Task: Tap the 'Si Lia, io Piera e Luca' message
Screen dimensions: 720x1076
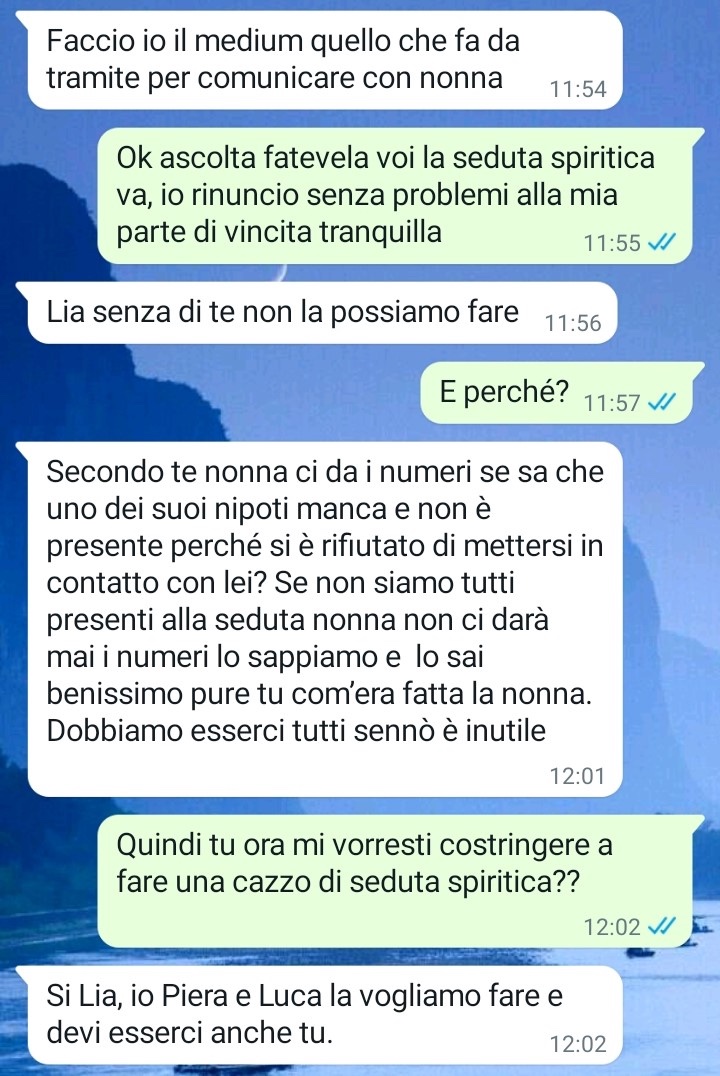Action: (325, 1015)
